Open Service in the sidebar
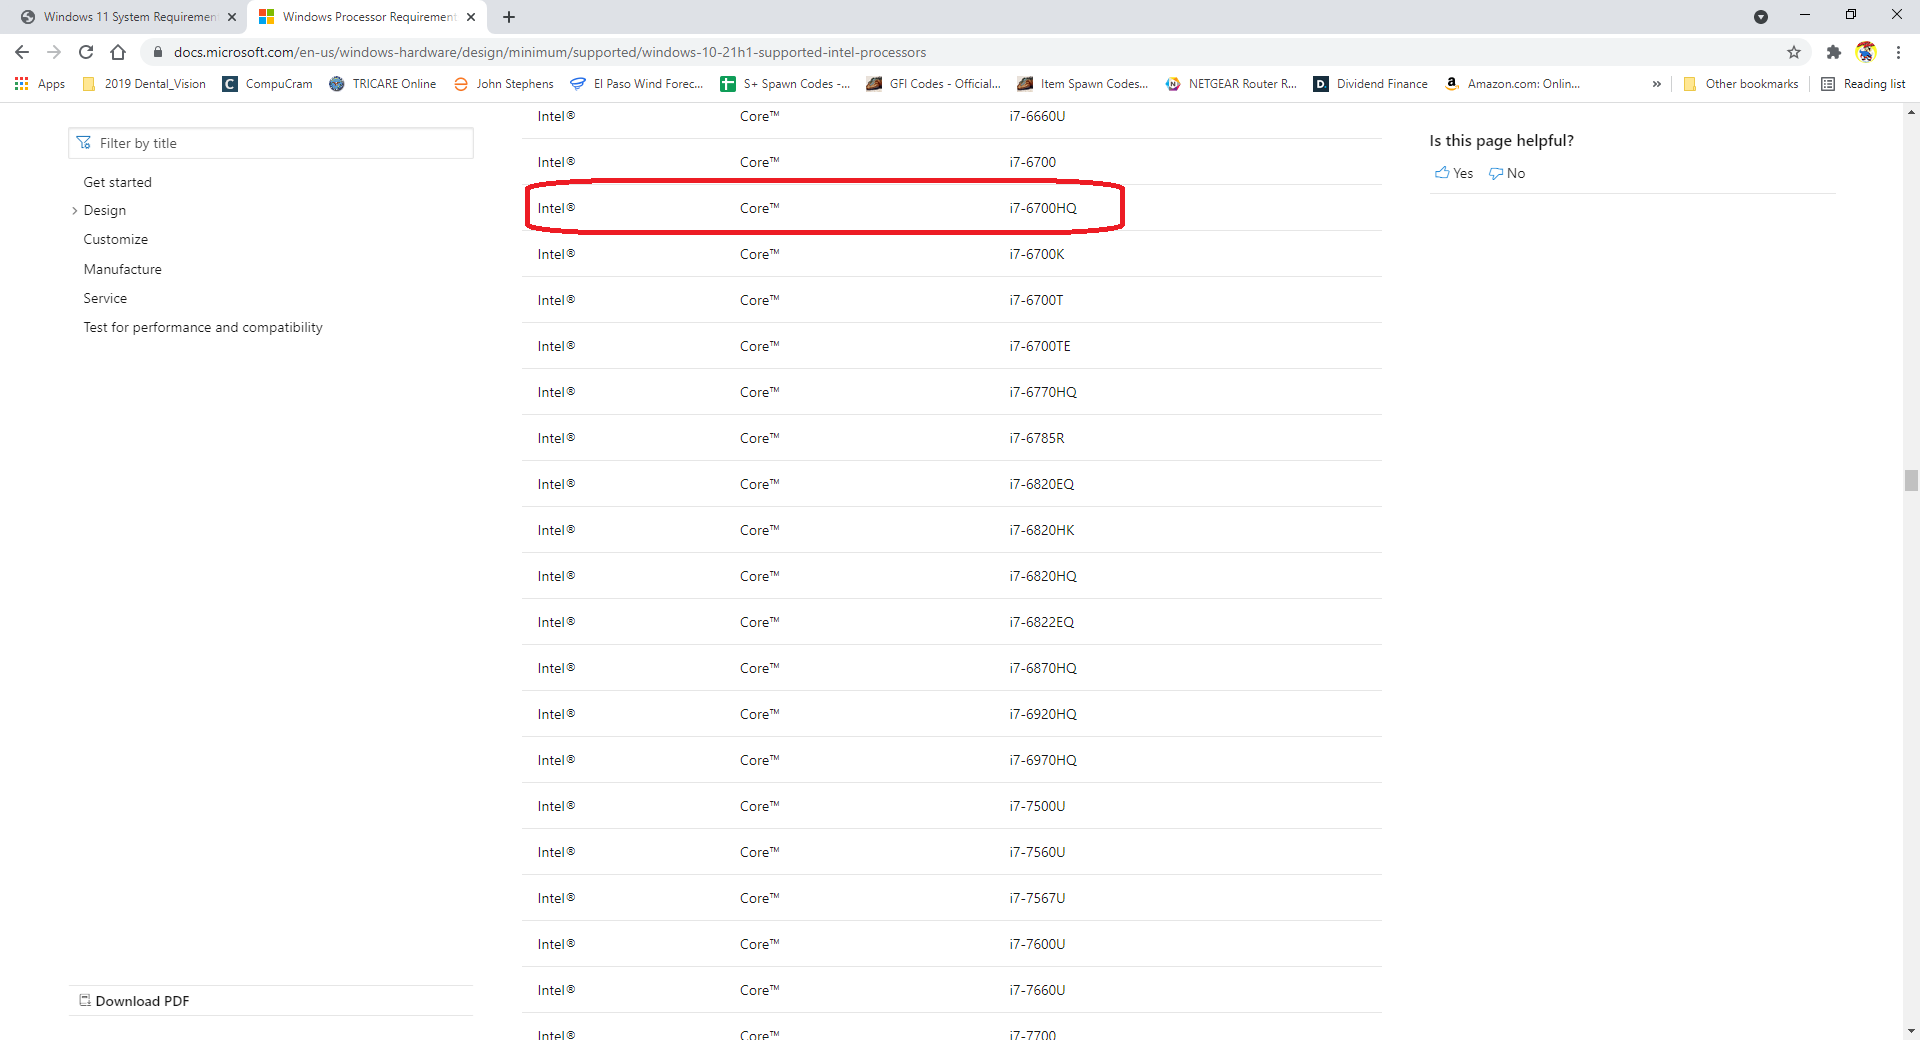The width and height of the screenshot is (1920, 1040). 105,298
